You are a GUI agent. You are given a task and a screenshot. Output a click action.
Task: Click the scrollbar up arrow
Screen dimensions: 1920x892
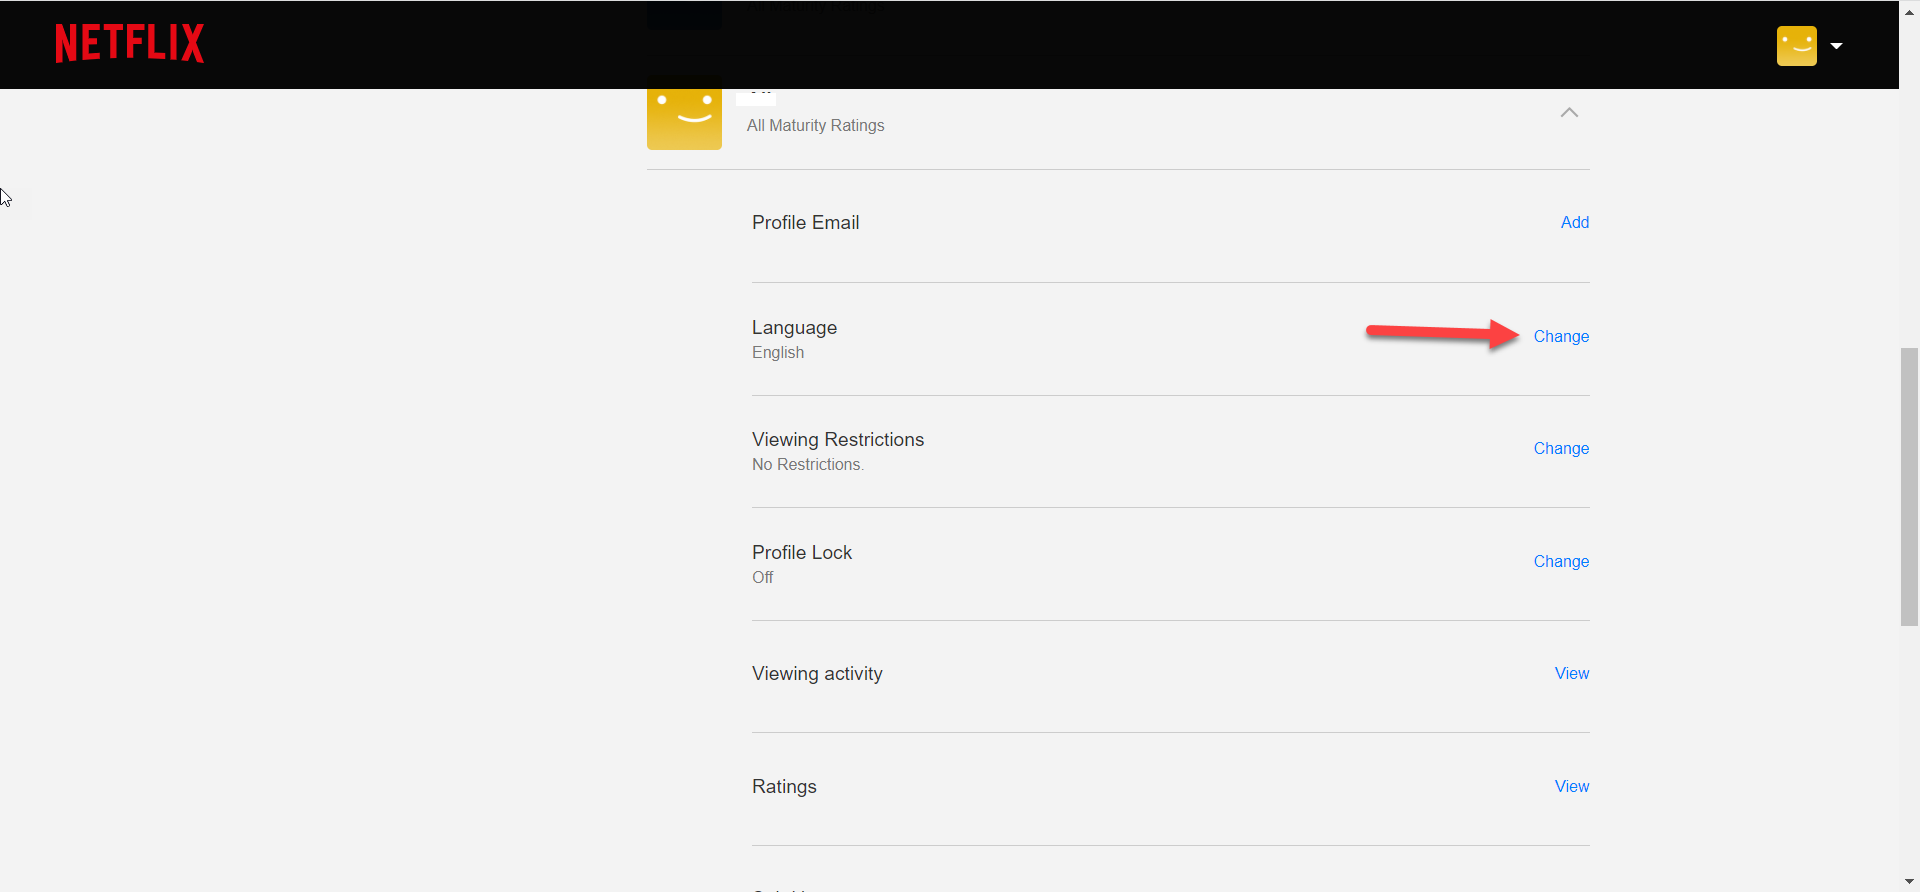click(x=1909, y=8)
